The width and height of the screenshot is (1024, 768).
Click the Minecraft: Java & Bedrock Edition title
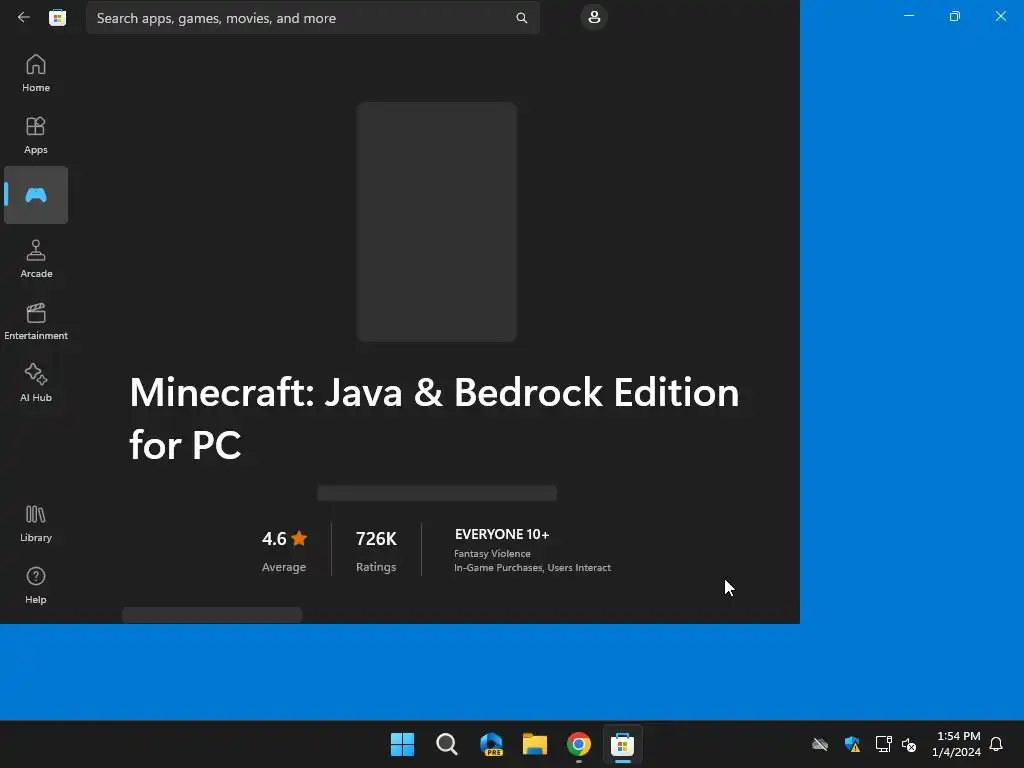click(434, 418)
